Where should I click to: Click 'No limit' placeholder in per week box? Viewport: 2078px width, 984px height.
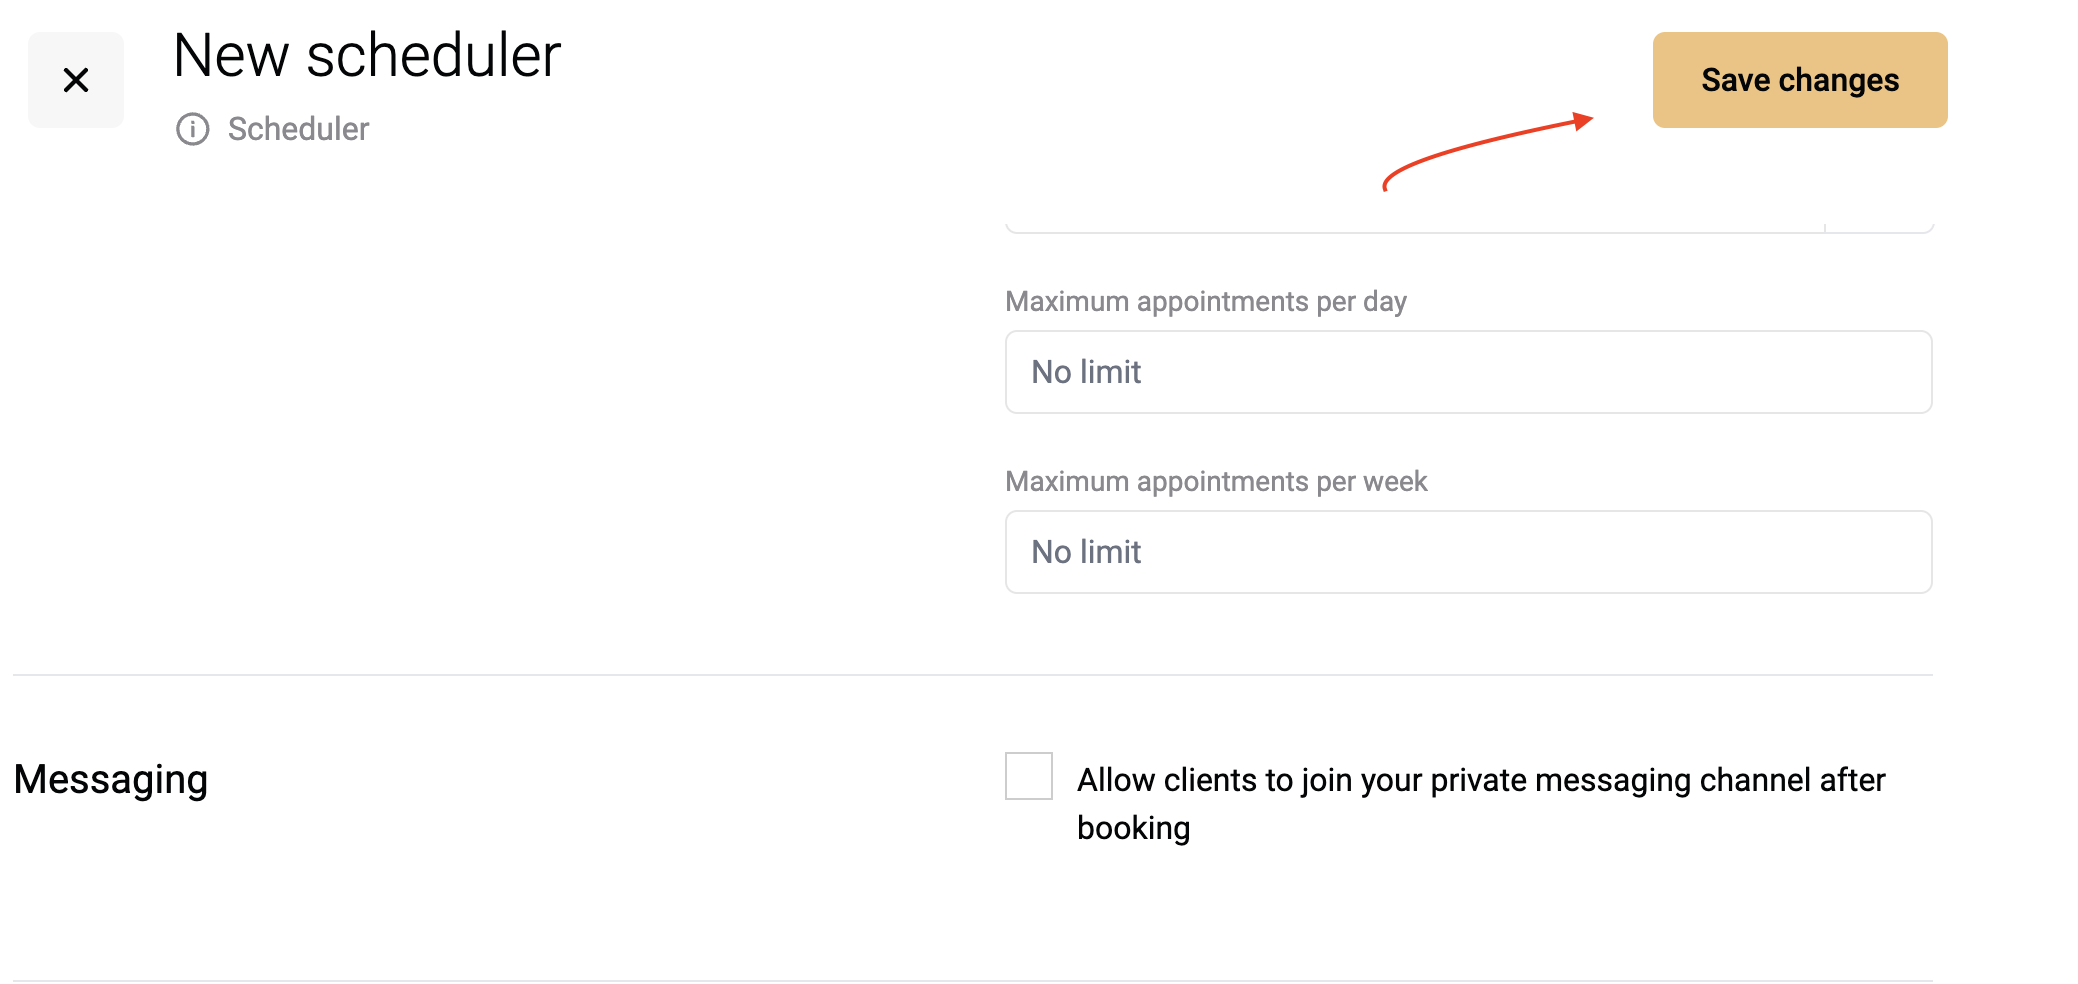(x=1086, y=552)
